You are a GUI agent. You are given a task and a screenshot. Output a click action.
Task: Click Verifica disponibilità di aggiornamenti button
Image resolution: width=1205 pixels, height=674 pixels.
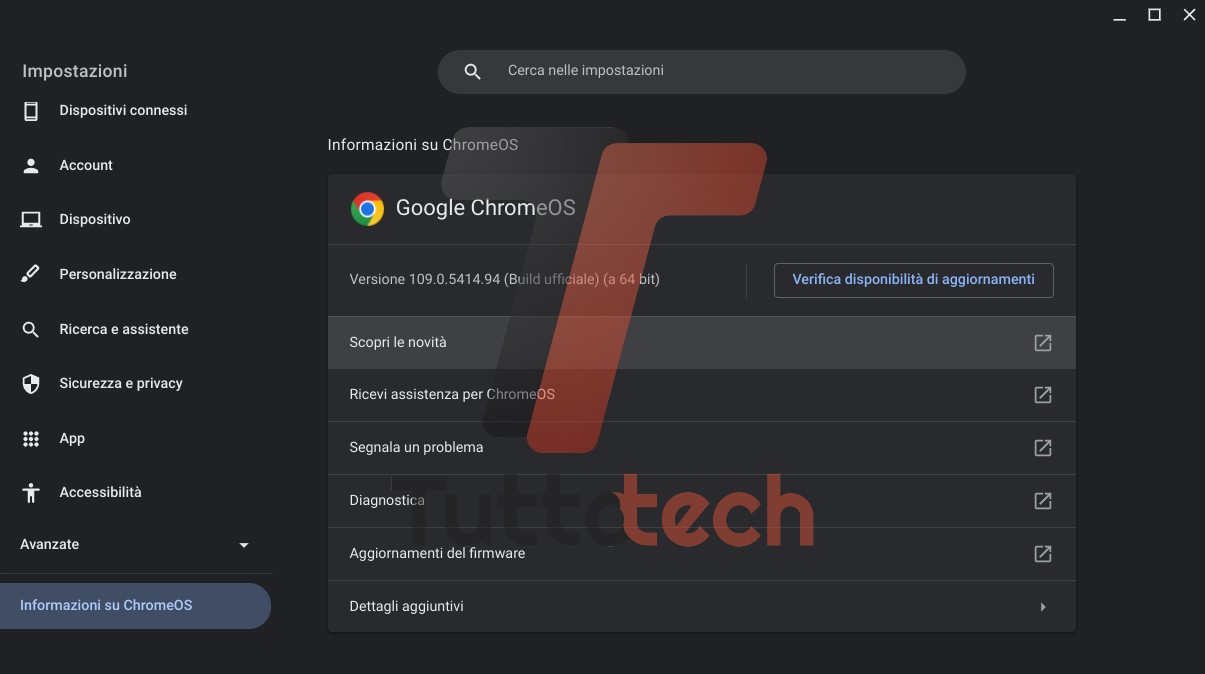913,280
